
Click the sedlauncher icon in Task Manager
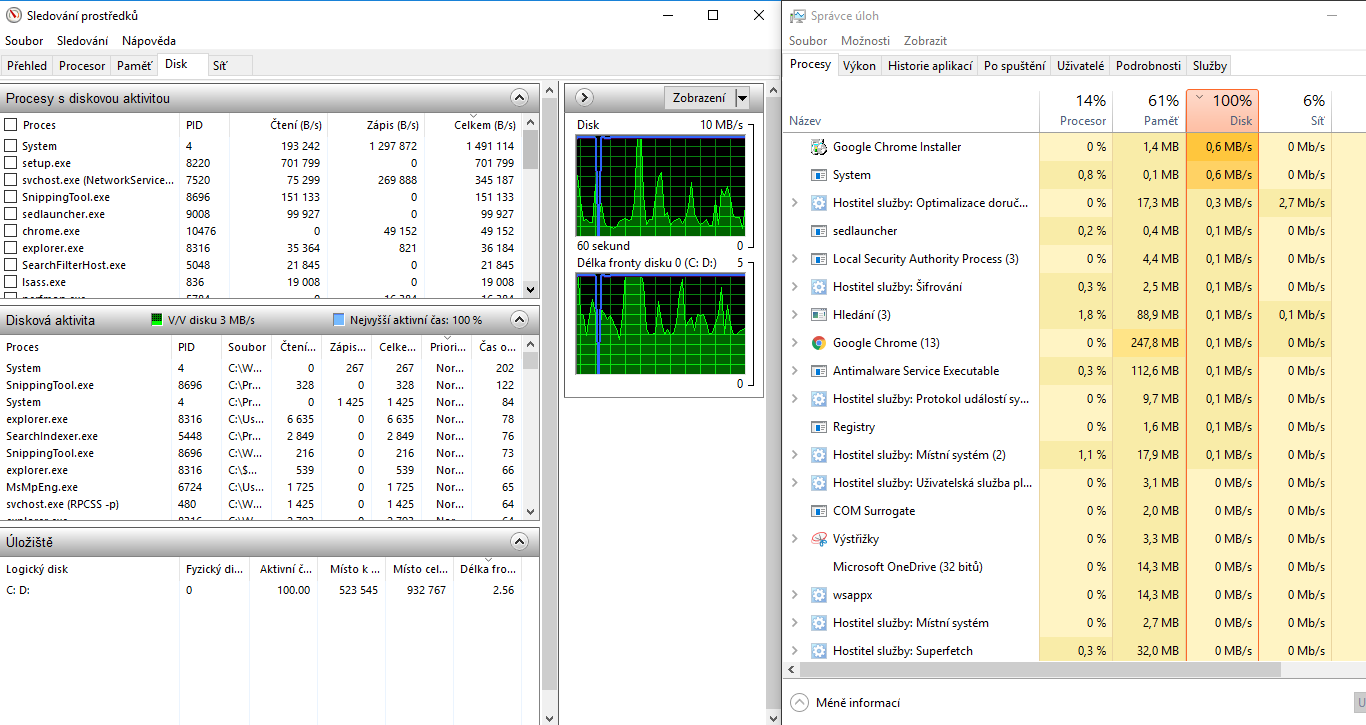(x=818, y=231)
